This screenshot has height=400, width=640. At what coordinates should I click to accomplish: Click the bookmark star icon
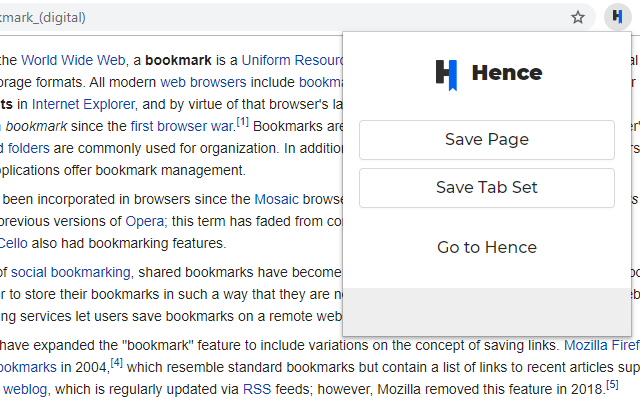pyautogui.click(x=578, y=17)
